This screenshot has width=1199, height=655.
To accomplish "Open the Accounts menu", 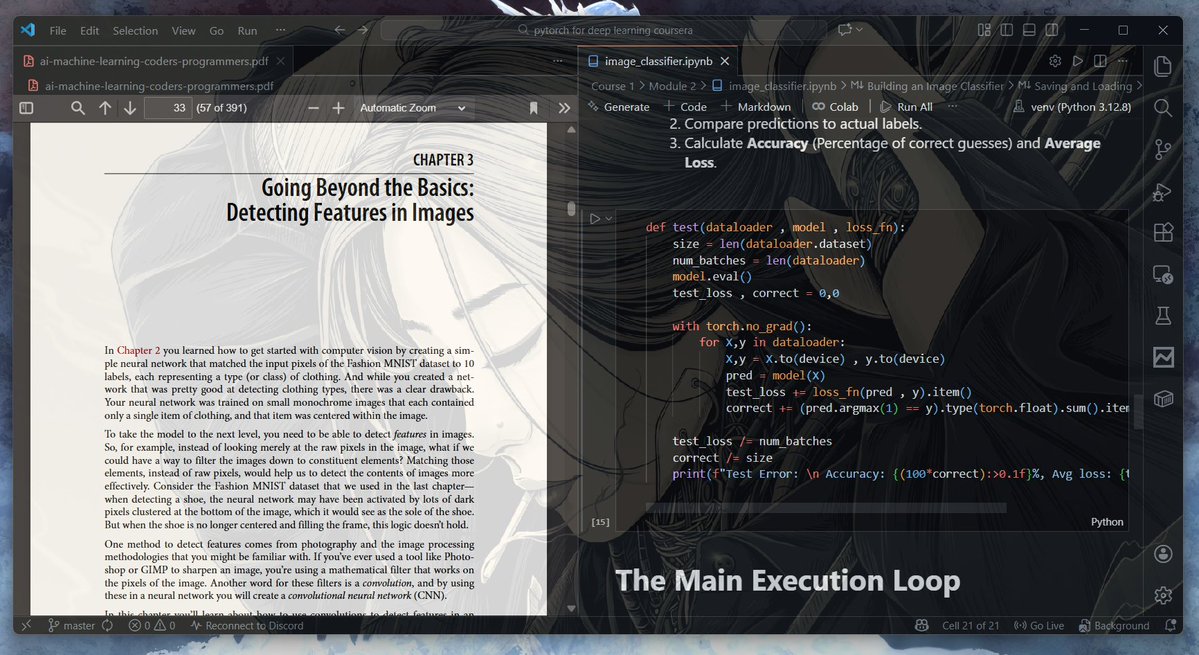I will click(1163, 554).
